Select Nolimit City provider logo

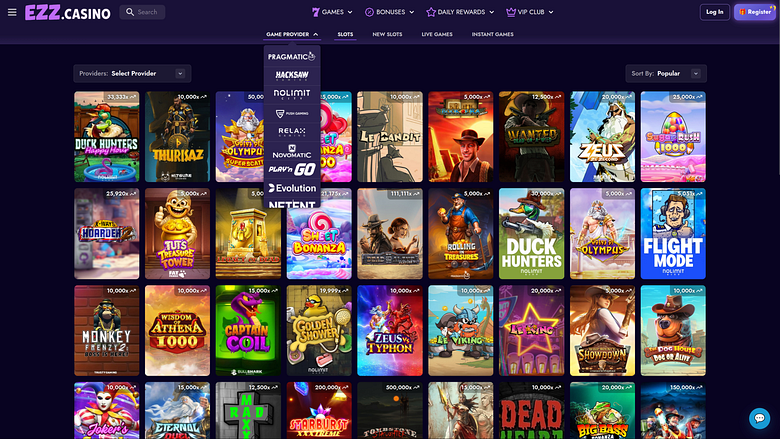point(292,94)
